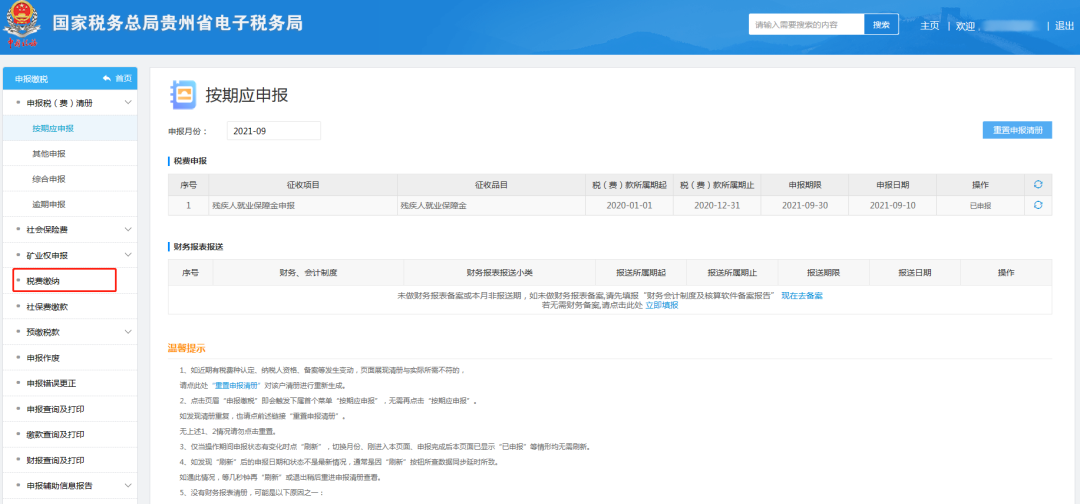
Task: Click the 首页 back arrow icon
Action: [x=106, y=78]
